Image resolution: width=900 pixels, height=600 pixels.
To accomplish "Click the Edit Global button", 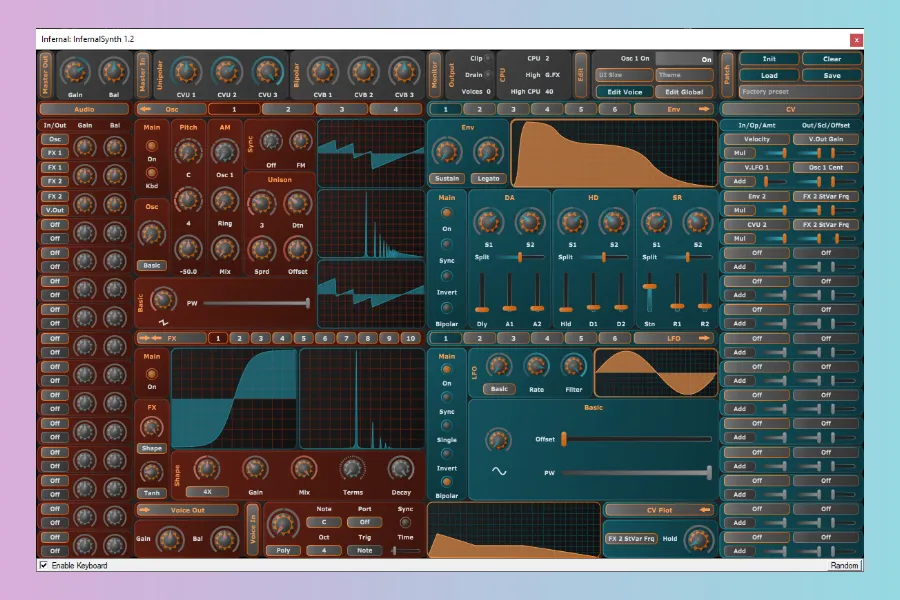I will [x=683, y=91].
